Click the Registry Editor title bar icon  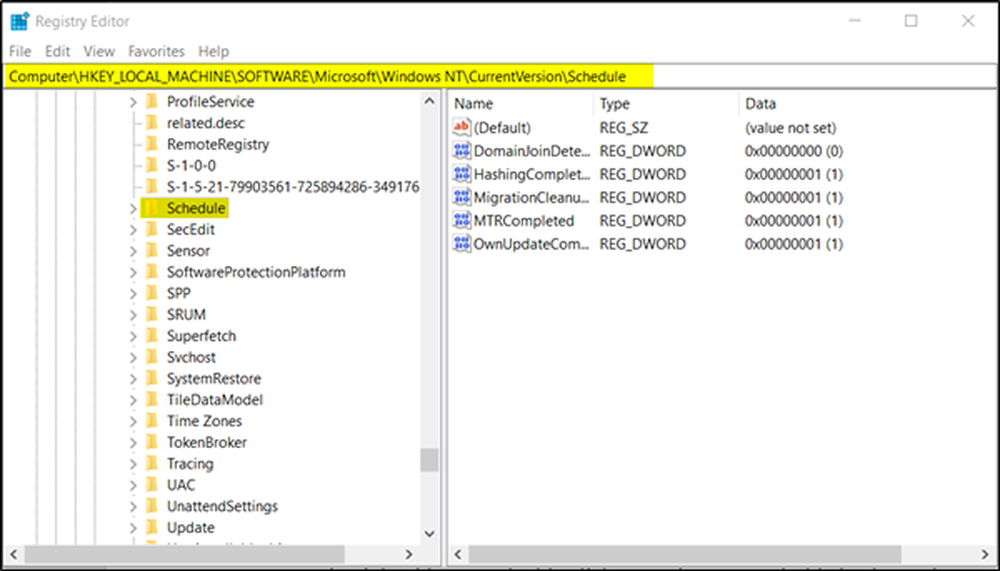point(19,21)
